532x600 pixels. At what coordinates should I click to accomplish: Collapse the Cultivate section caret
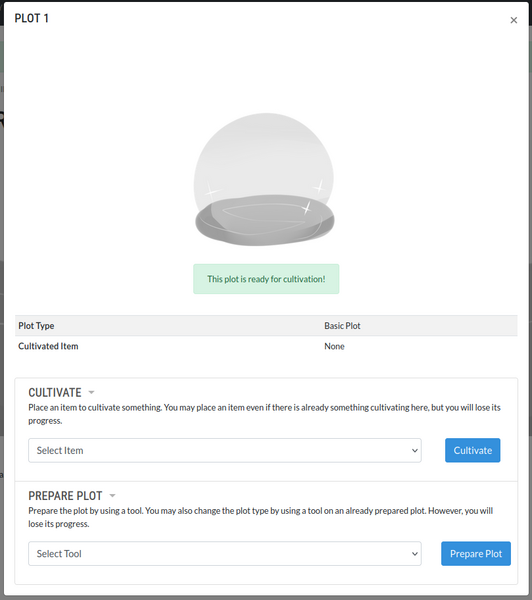click(x=91, y=393)
